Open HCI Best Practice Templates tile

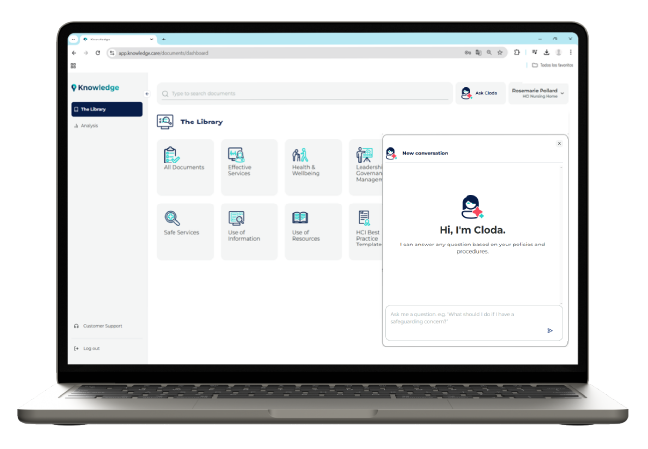point(364,231)
